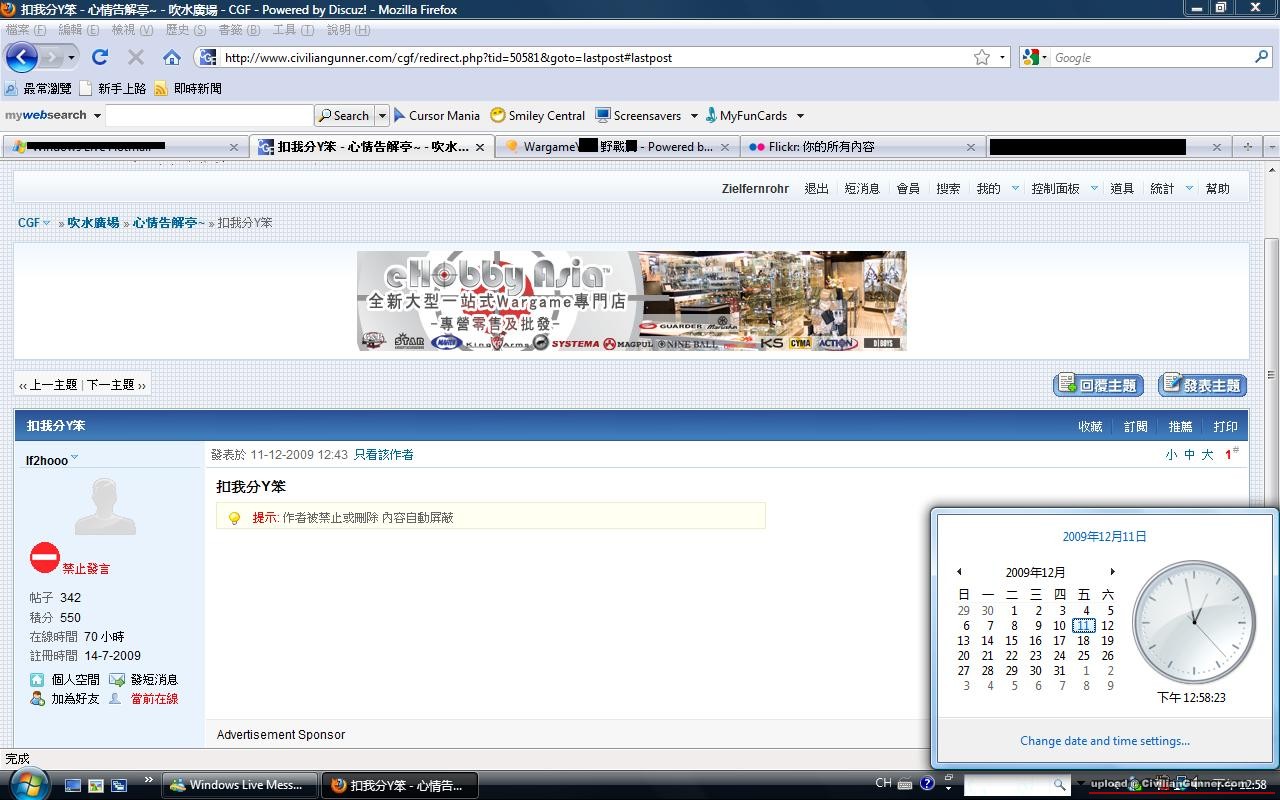The height and width of the screenshot is (800, 1280).
Task: Click Change date and time settings link
Action: coord(1104,741)
